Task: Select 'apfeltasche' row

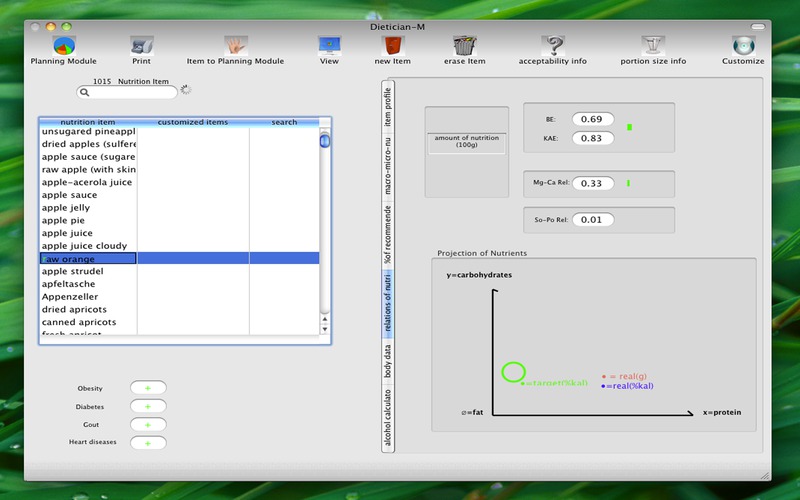Action: click(179, 284)
